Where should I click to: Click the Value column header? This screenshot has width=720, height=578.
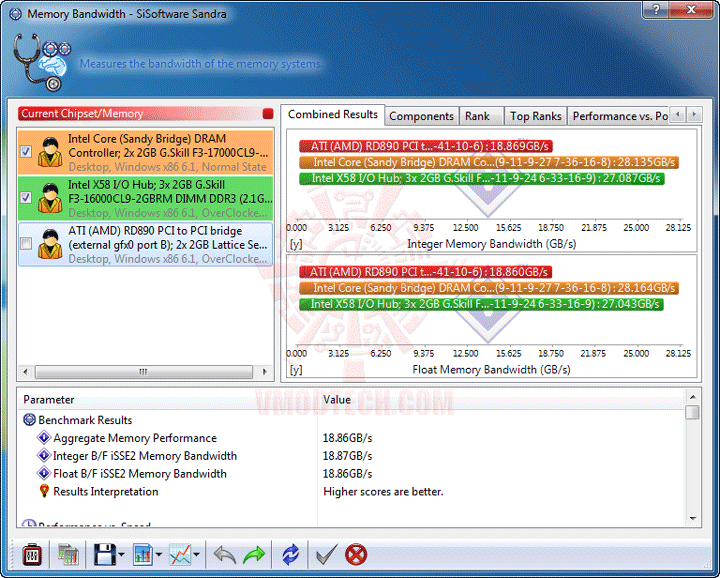501,399
